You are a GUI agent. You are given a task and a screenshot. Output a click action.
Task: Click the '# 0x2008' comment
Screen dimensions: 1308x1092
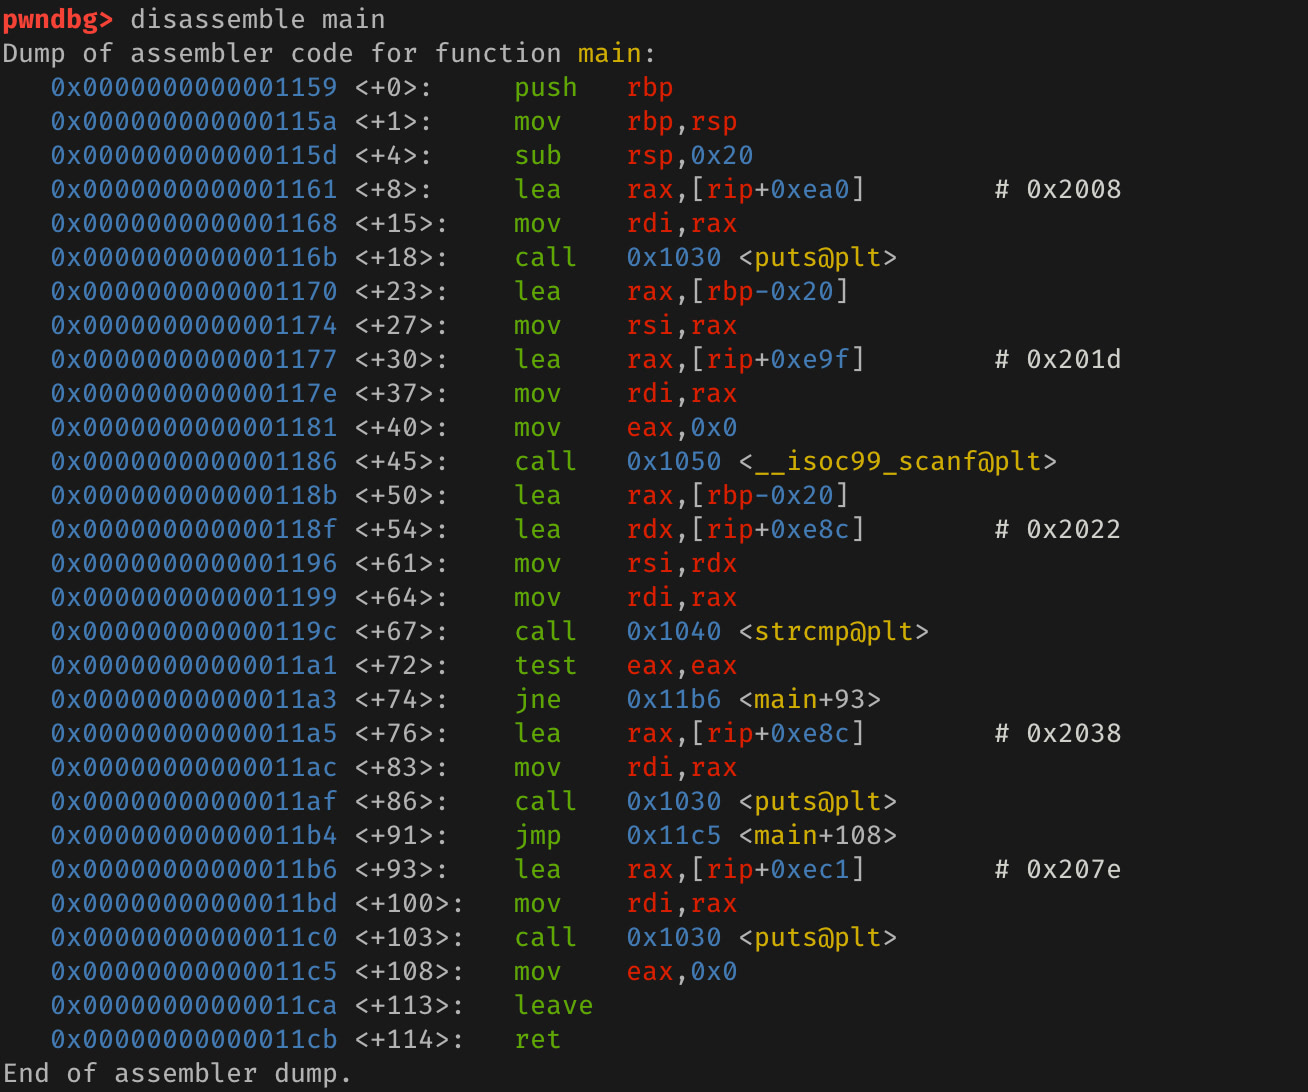[1057, 189]
